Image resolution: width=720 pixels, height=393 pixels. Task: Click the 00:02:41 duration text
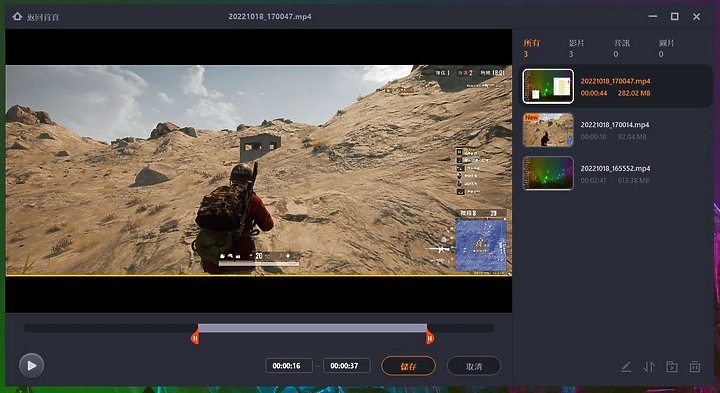593,180
